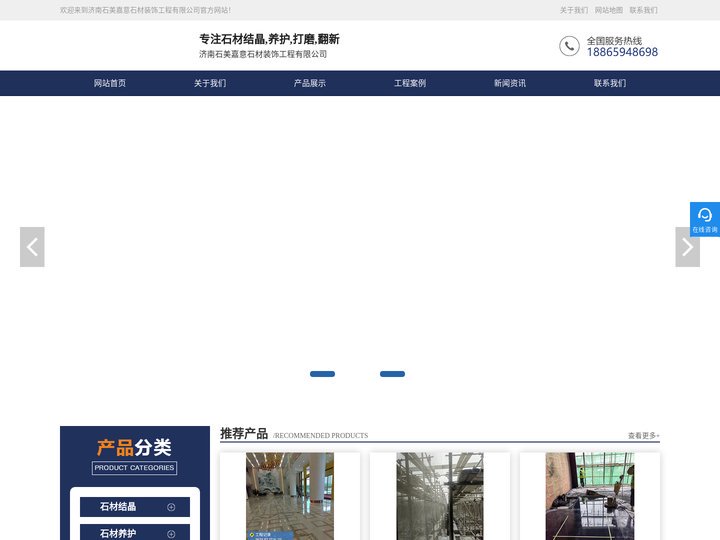Click the company name 济南石美嘉意石材装饰工程有限公司
Image resolution: width=720 pixels, height=540 pixels.
[x=263, y=54]
